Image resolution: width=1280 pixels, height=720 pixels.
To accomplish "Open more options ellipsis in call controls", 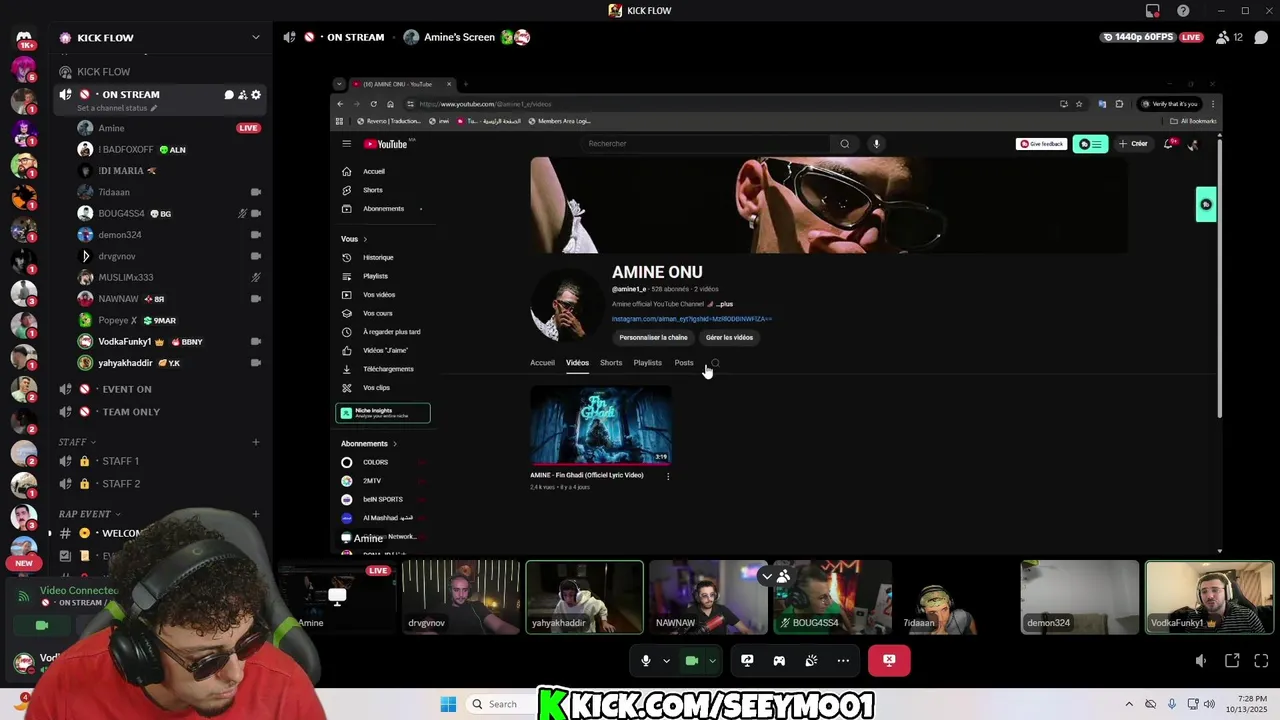I will coord(843,660).
